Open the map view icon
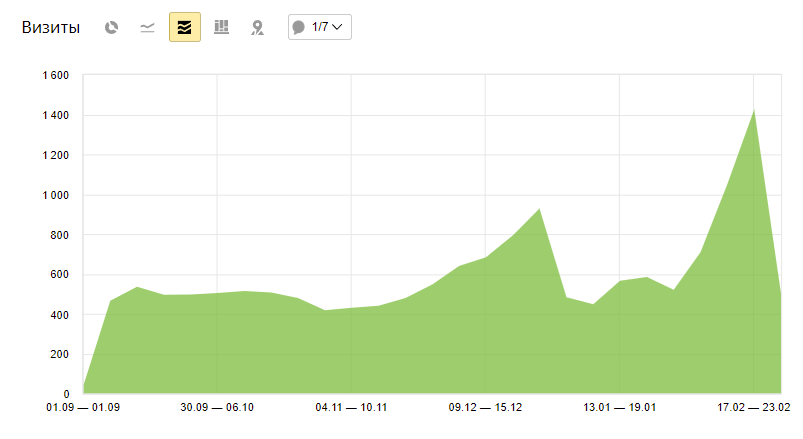This screenshot has width=803, height=439. click(x=257, y=27)
